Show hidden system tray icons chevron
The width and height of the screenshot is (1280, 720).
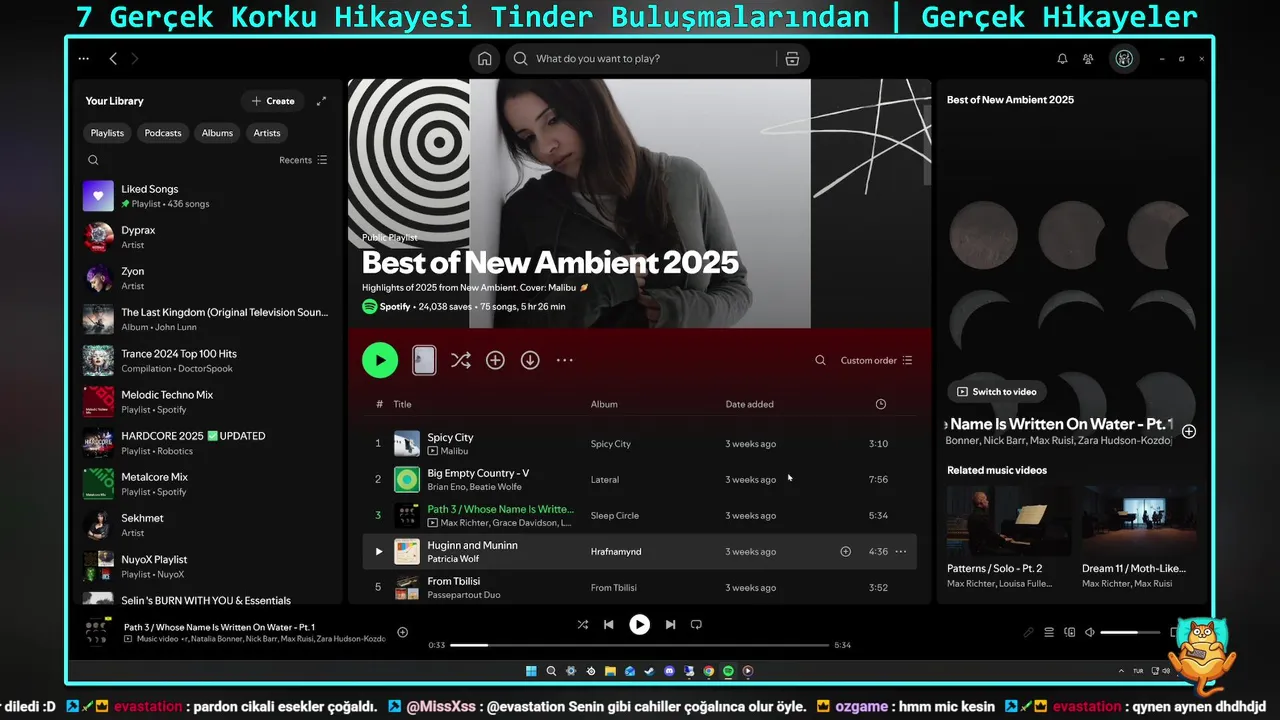1119,671
